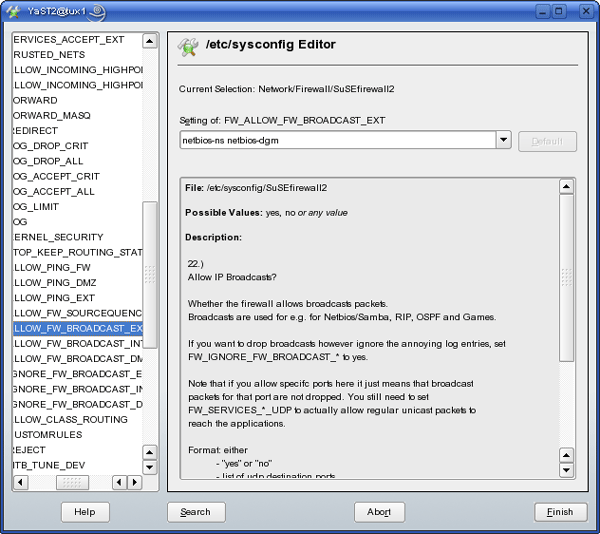Select the TOP_KEEP_ROUTING_STAT entry
This screenshot has height=534, width=600.
[x=78, y=252]
